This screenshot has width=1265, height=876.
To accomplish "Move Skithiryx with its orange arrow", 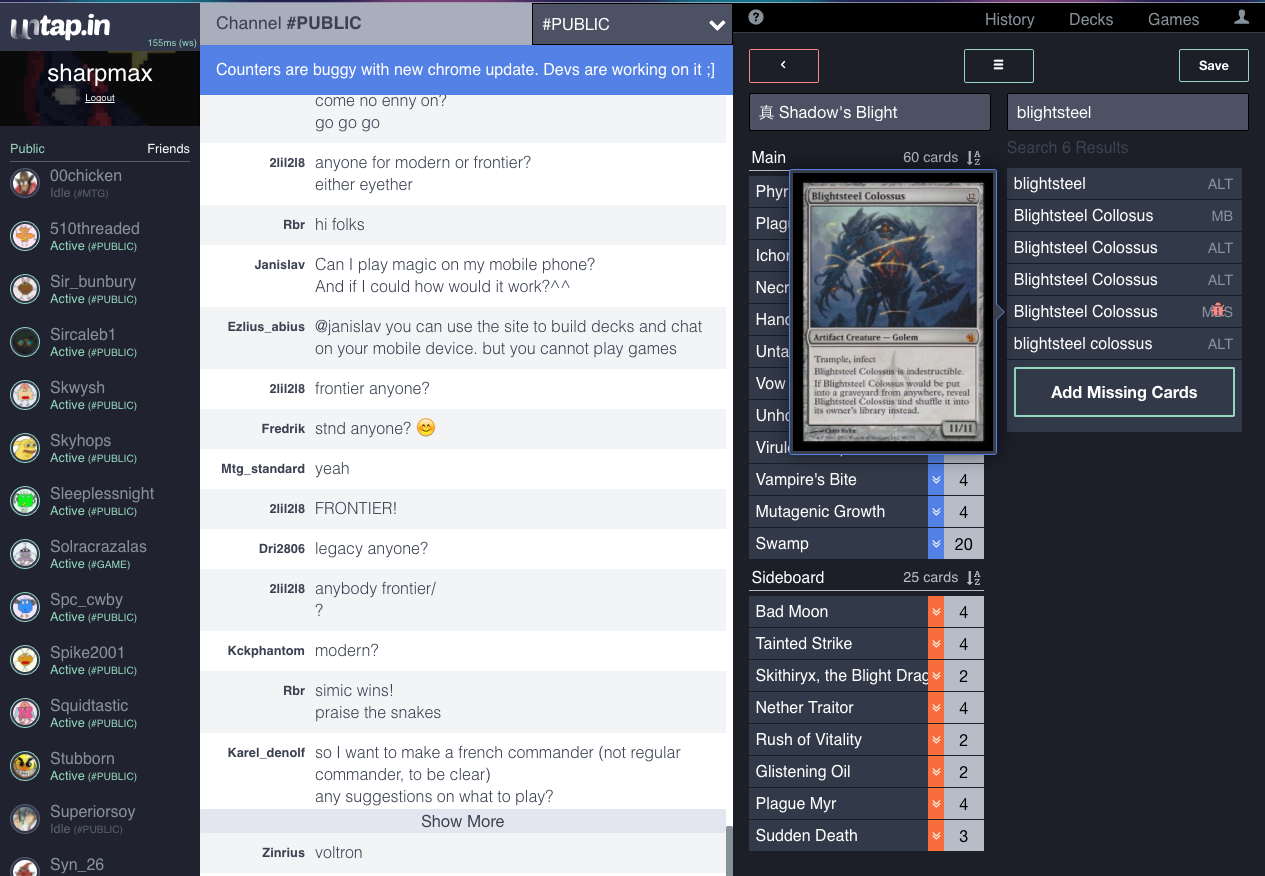I will [936, 676].
